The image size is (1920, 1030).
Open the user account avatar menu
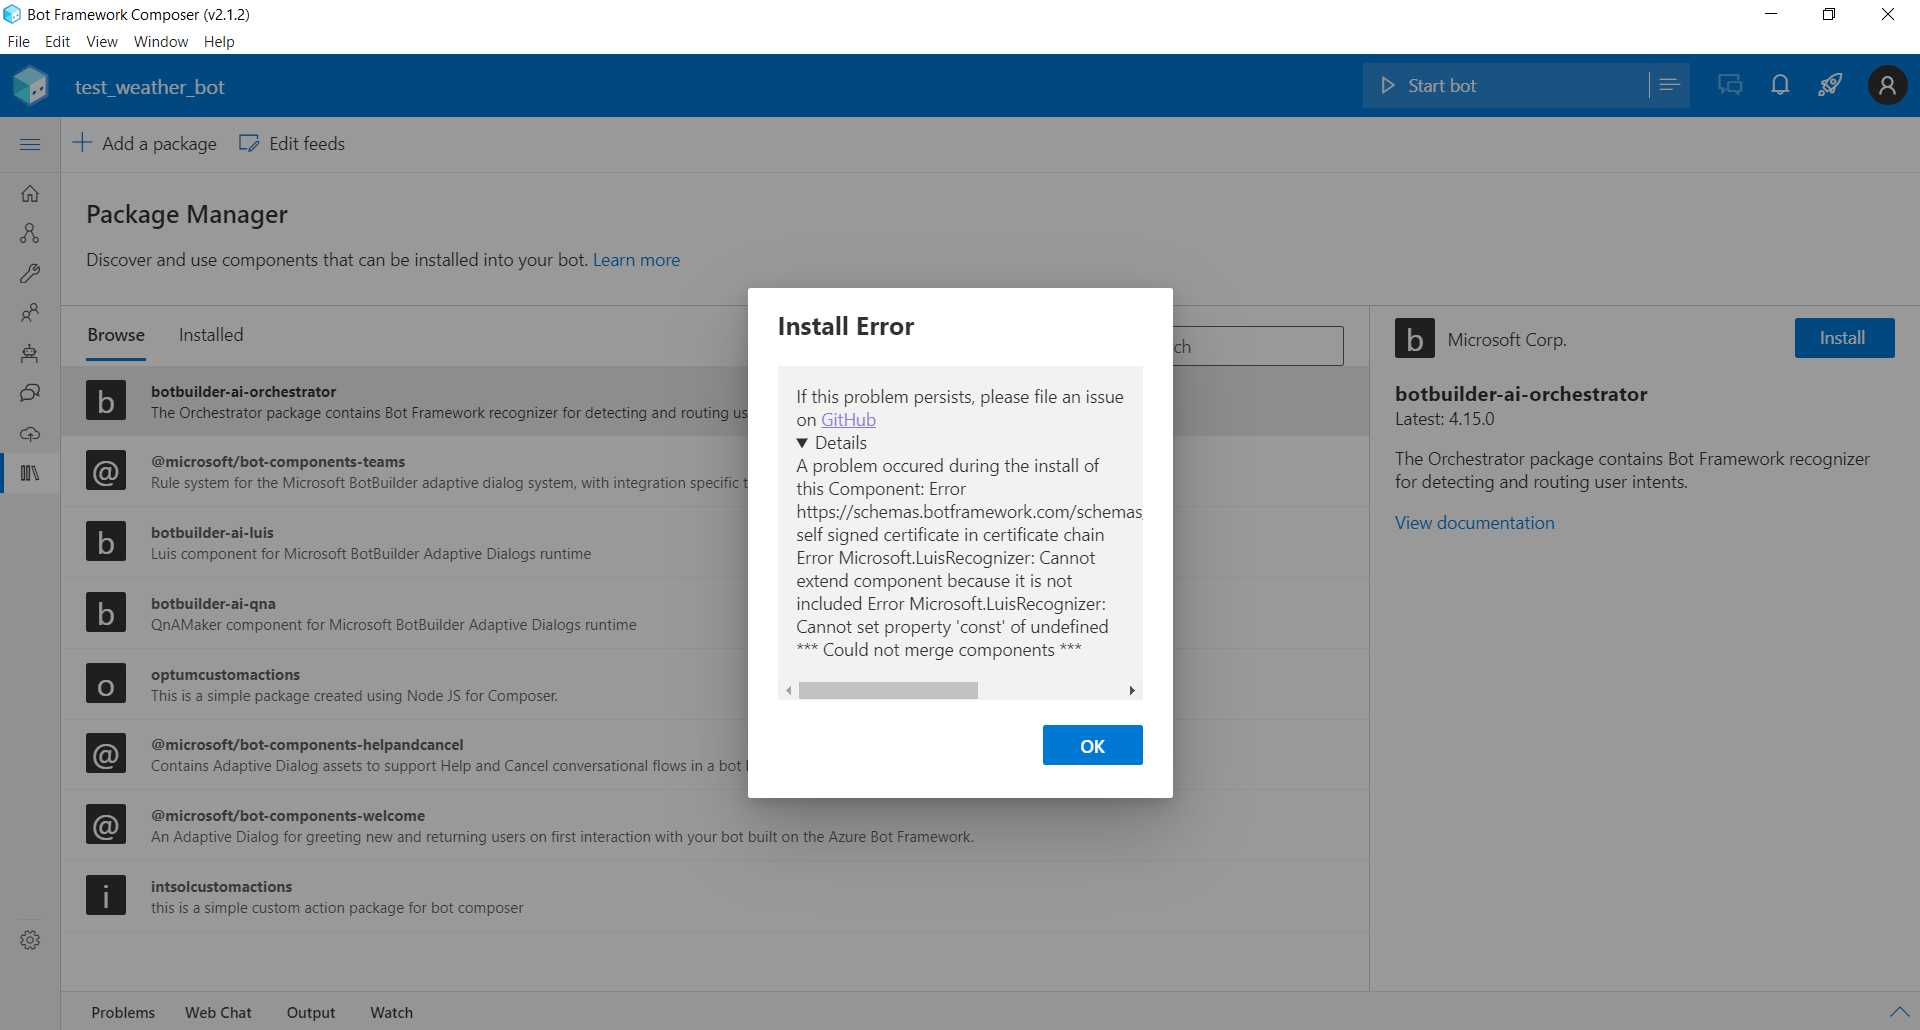coord(1887,85)
